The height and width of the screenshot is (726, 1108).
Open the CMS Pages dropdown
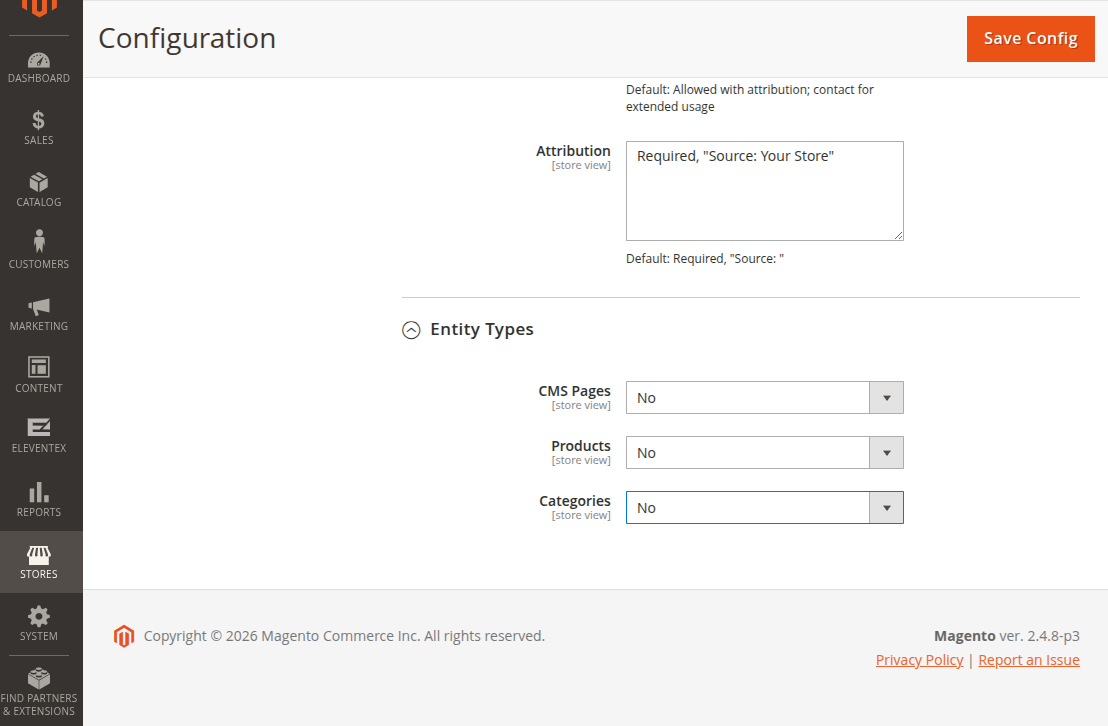click(x=764, y=398)
